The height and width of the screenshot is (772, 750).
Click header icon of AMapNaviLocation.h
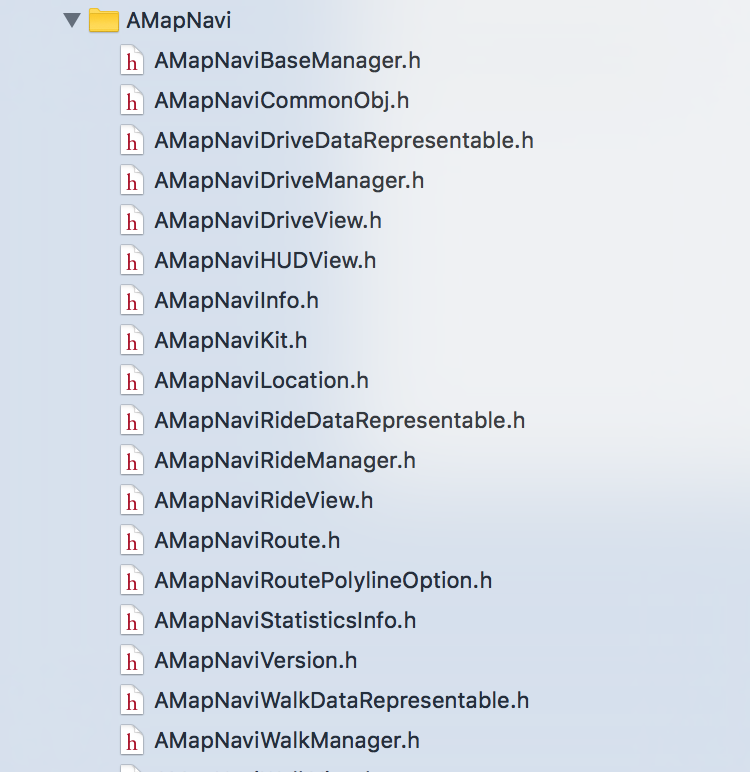click(x=131, y=381)
